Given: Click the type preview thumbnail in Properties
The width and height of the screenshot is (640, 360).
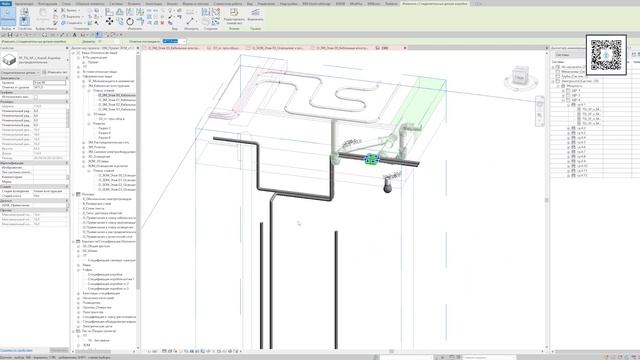Looking at the screenshot, I should (x=9, y=60).
